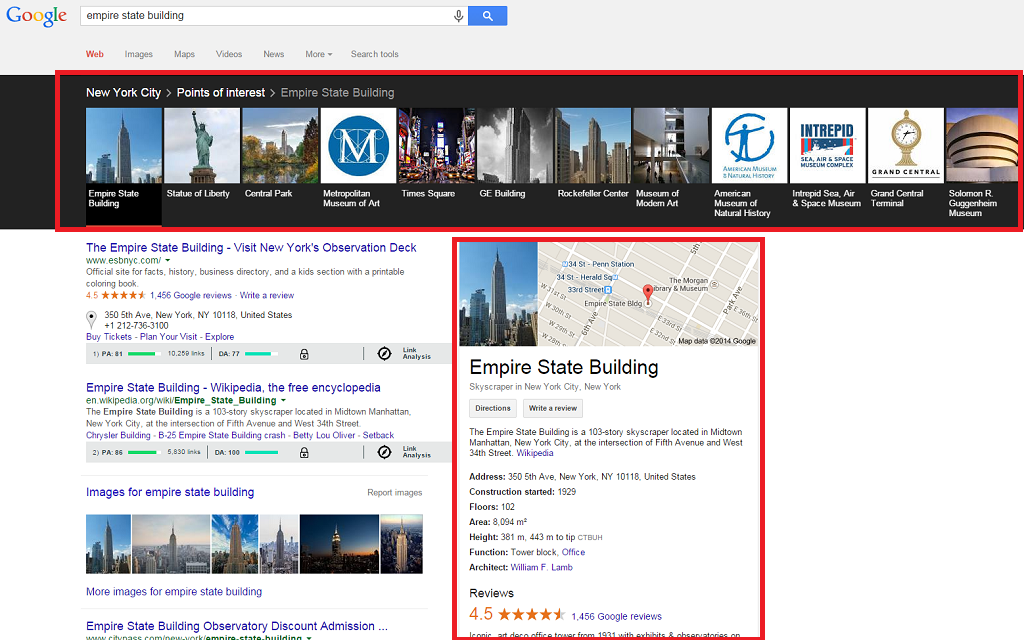Viewport: 1024px width, 640px height.
Task: Select Statue of Liberty carousel thumbnail
Action: pyautogui.click(x=202, y=146)
